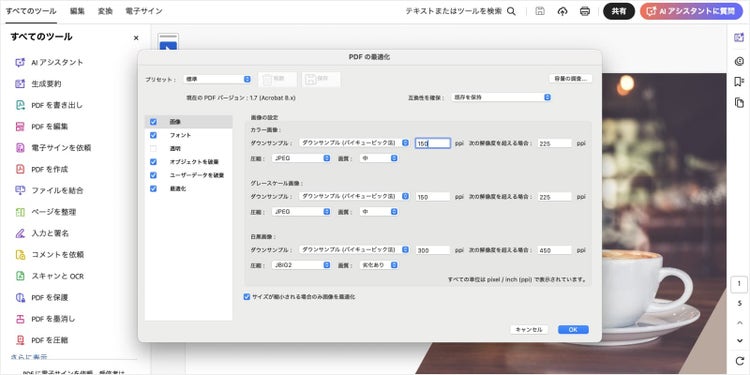Screen dimensions: 750x375
Task: Toggle the オブジェクトを破棄 checkbox
Action: pos(153,162)
